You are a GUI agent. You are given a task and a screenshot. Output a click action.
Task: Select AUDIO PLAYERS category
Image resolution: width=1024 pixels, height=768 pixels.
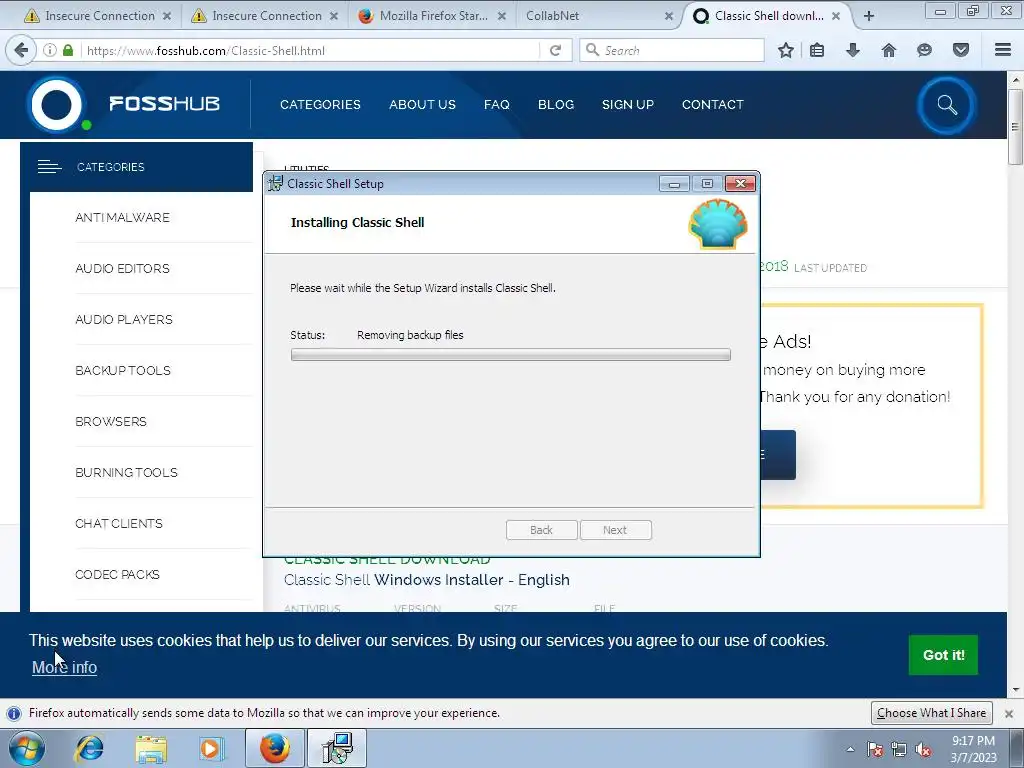point(123,319)
